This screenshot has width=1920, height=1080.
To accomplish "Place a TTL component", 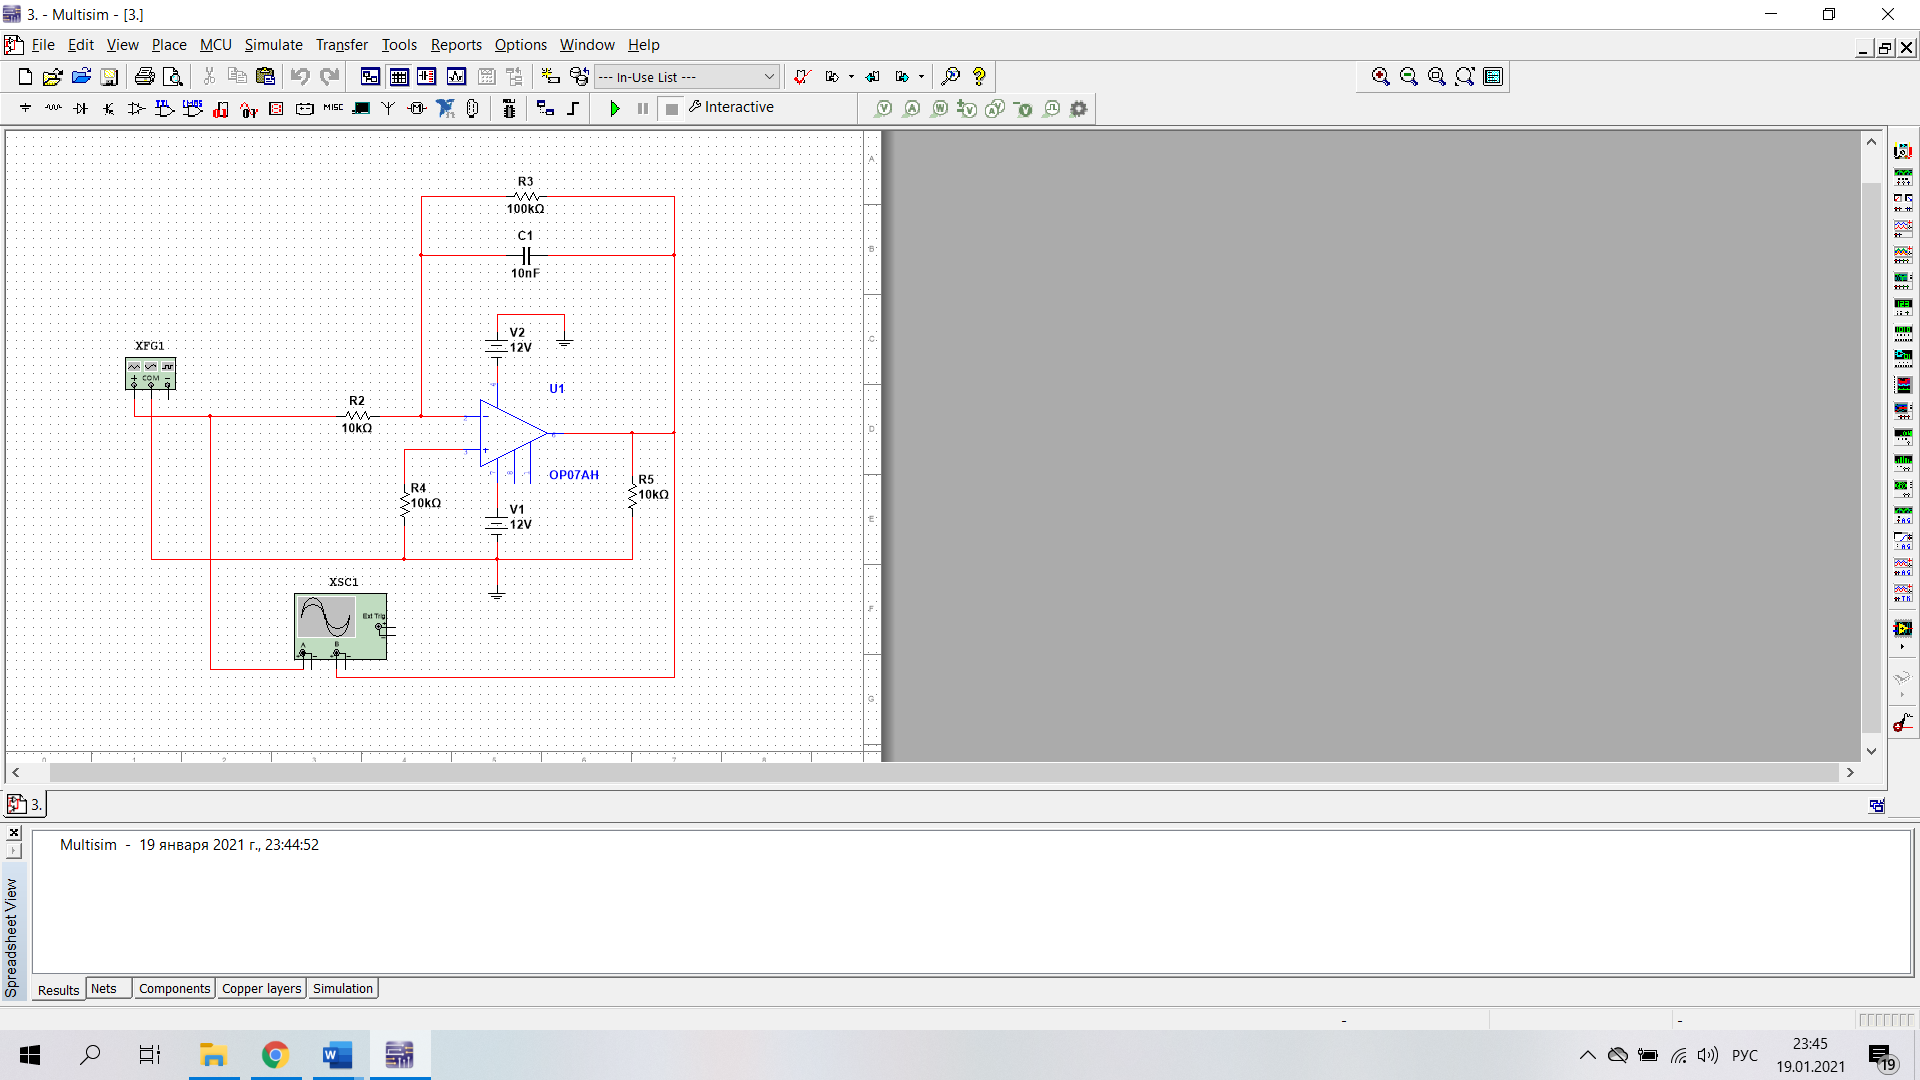I will (165, 108).
